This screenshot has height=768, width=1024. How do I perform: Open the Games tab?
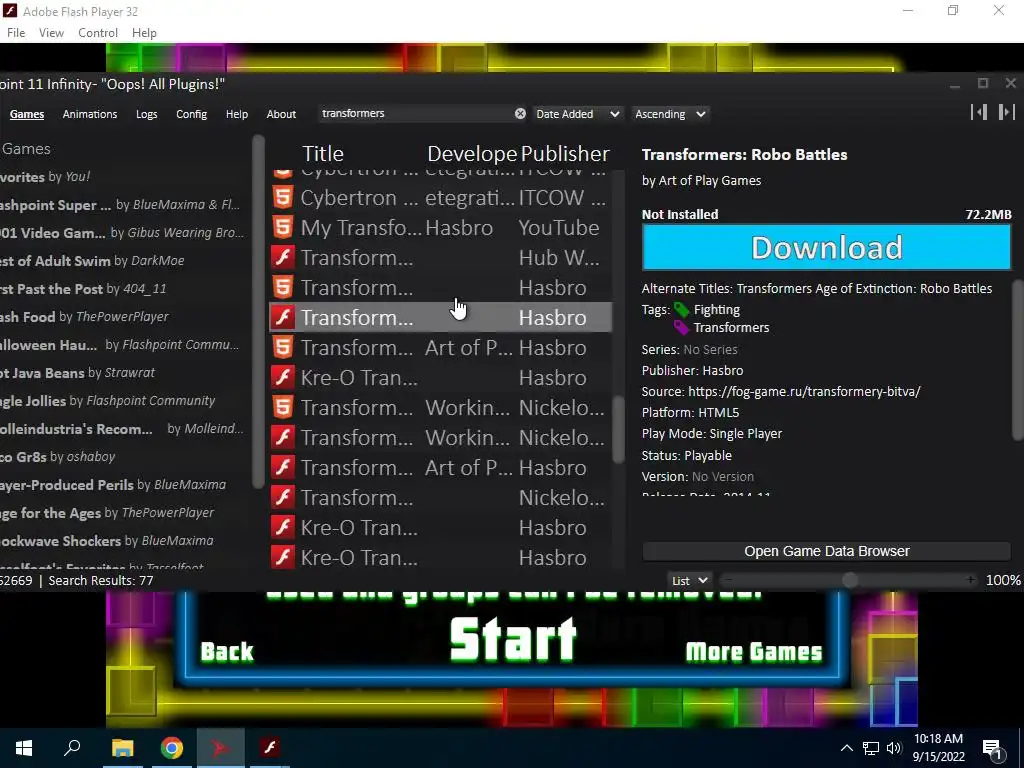(27, 114)
